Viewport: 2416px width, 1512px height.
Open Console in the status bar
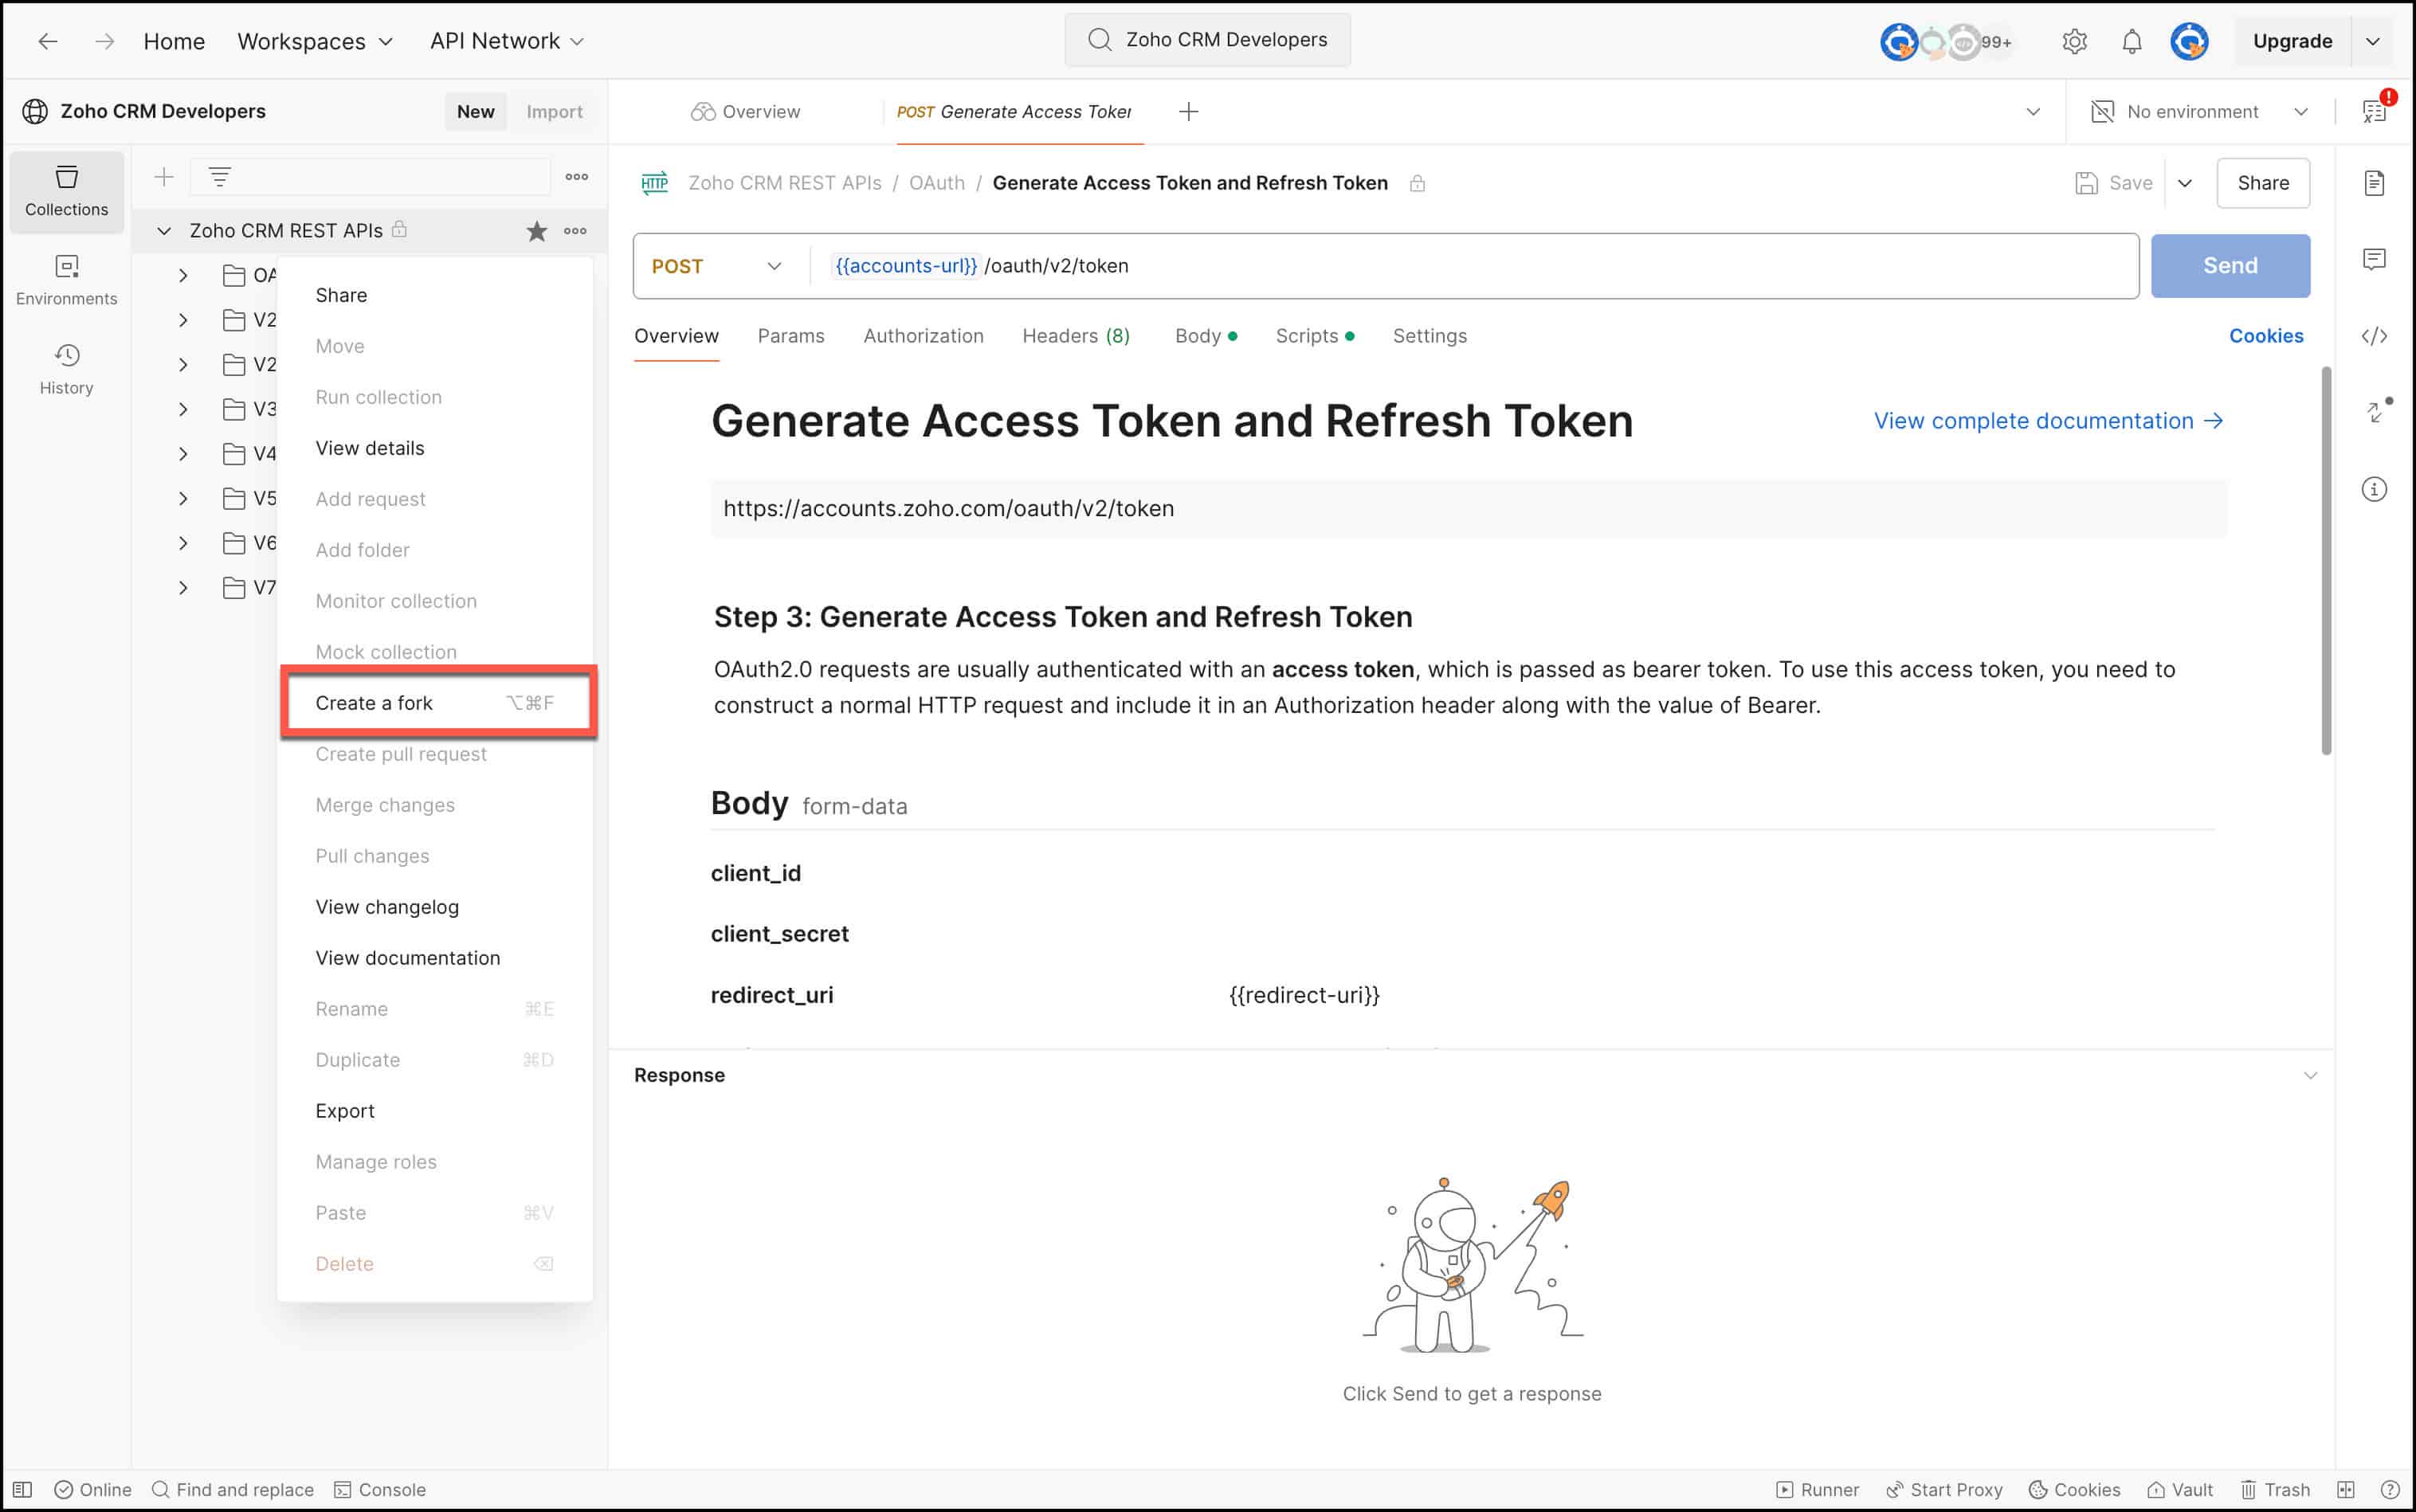click(380, 1489)
